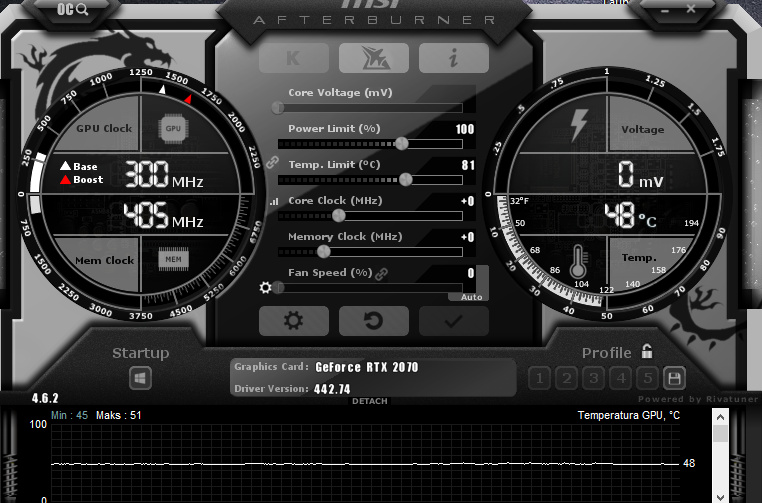
Task: Toggle Auto fan speed button
Action: coord(471,297)
